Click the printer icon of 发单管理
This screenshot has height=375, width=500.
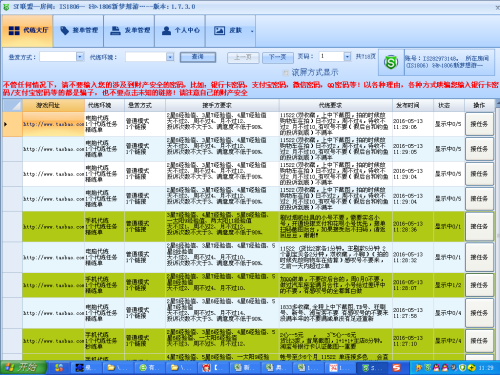point(115,31)
